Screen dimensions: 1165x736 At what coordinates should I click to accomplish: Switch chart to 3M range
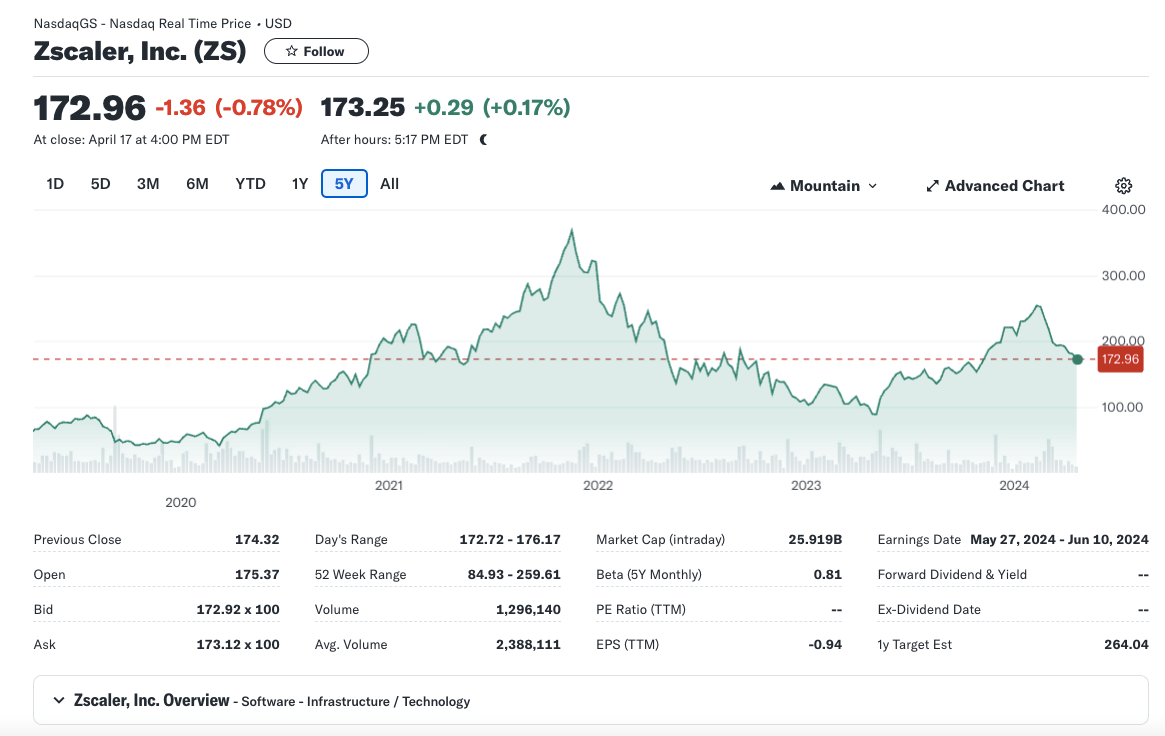pos(148,183)
